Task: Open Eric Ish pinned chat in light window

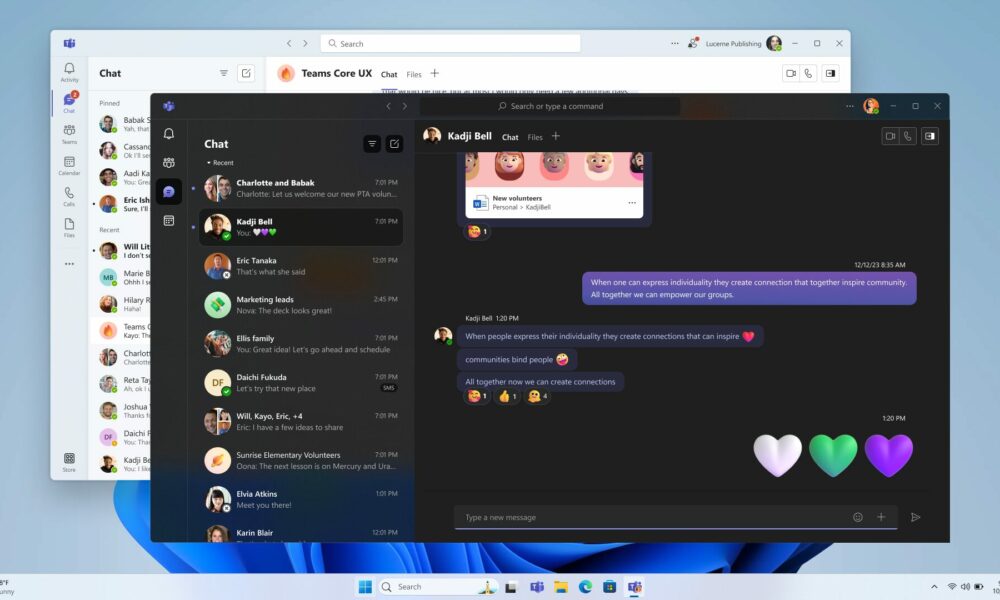Action: (121, 204)
